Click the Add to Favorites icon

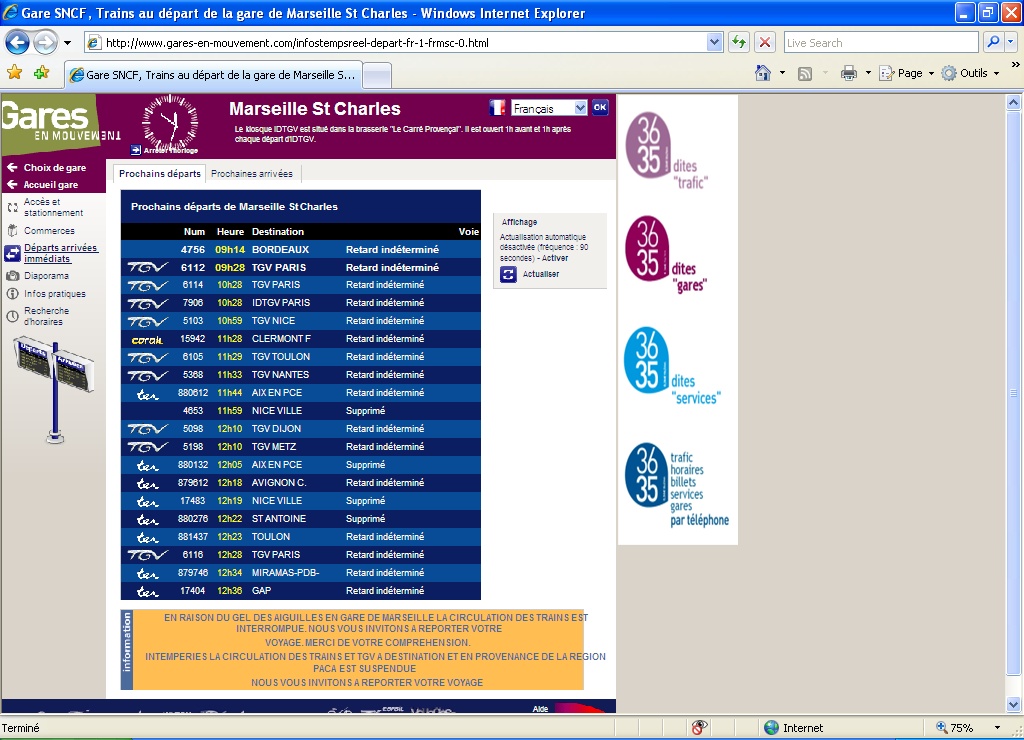click(x=41, y=73)
